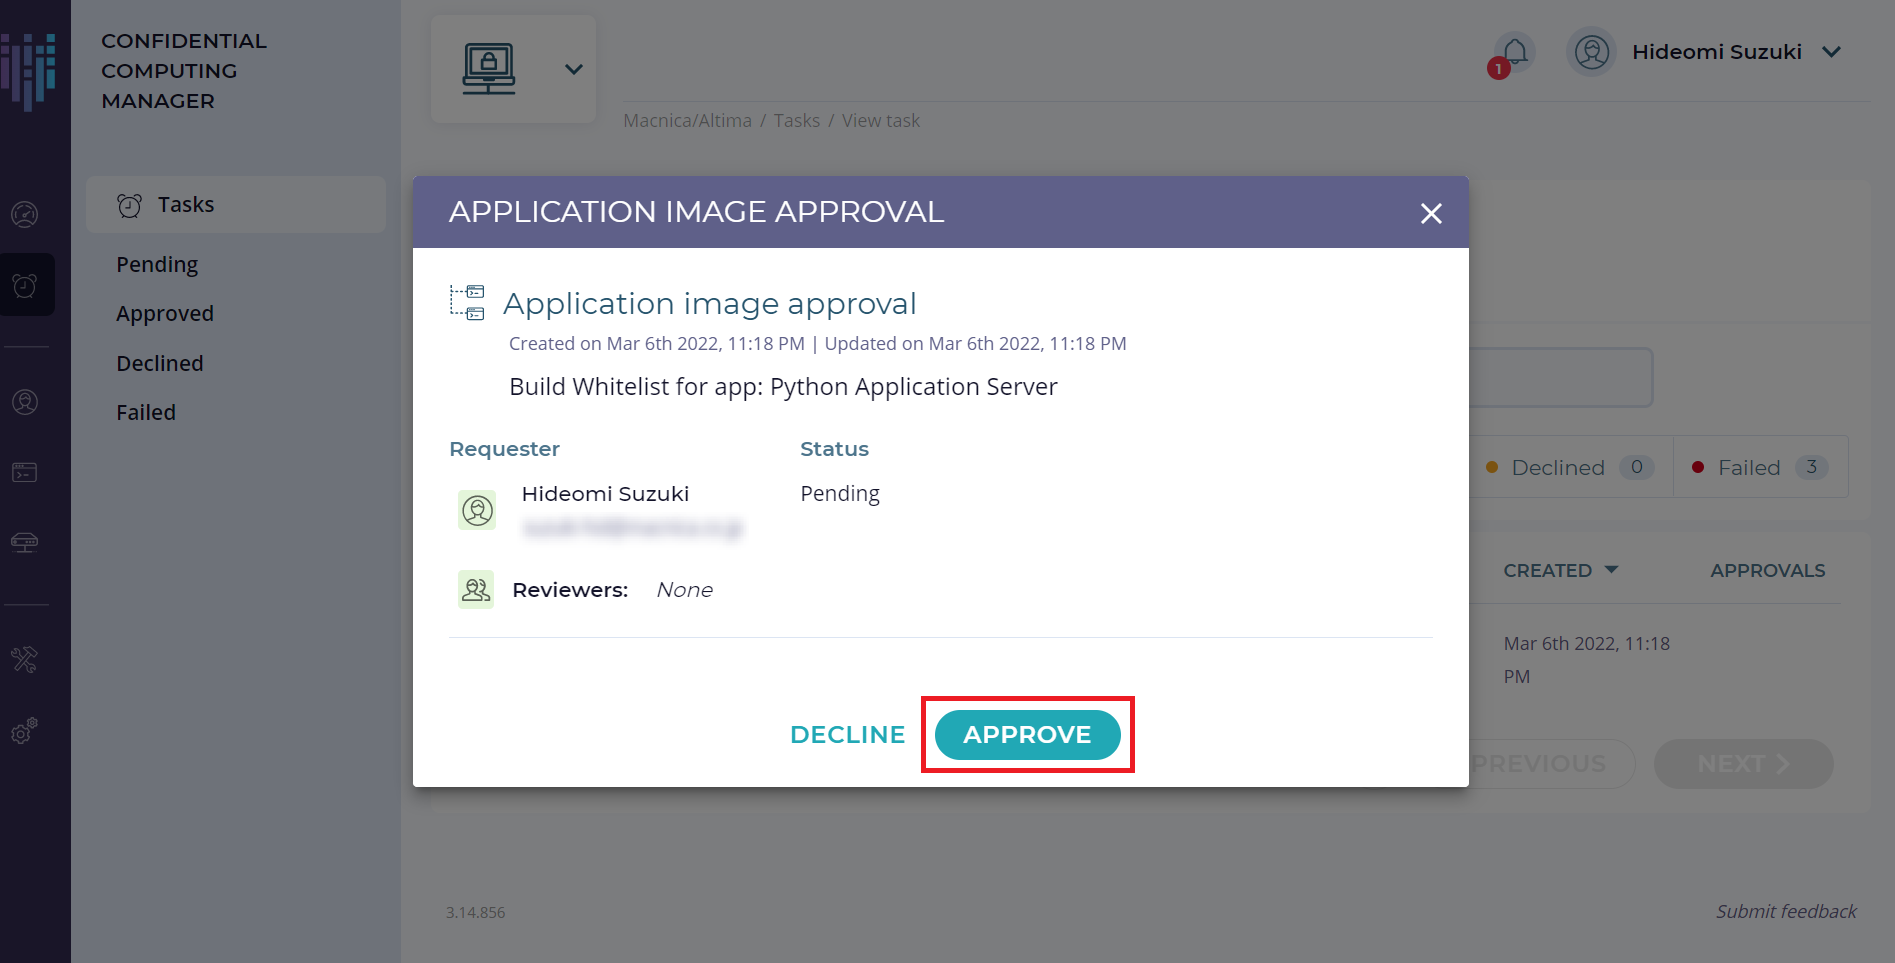Expand the user account chevron menu
Screen dimensions: 1895x963
[1831, 52]
